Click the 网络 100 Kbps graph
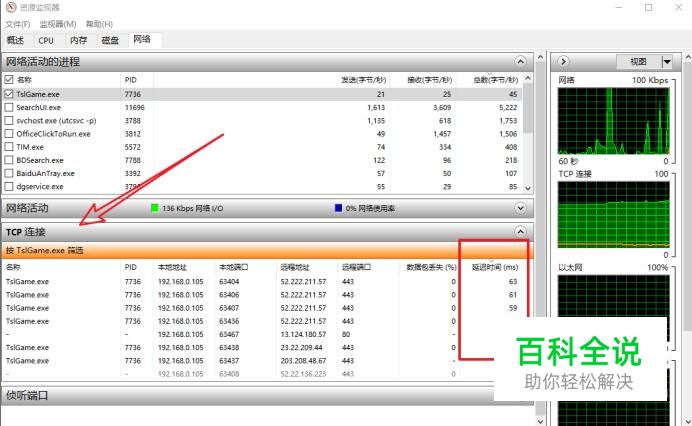 [613, 121]
